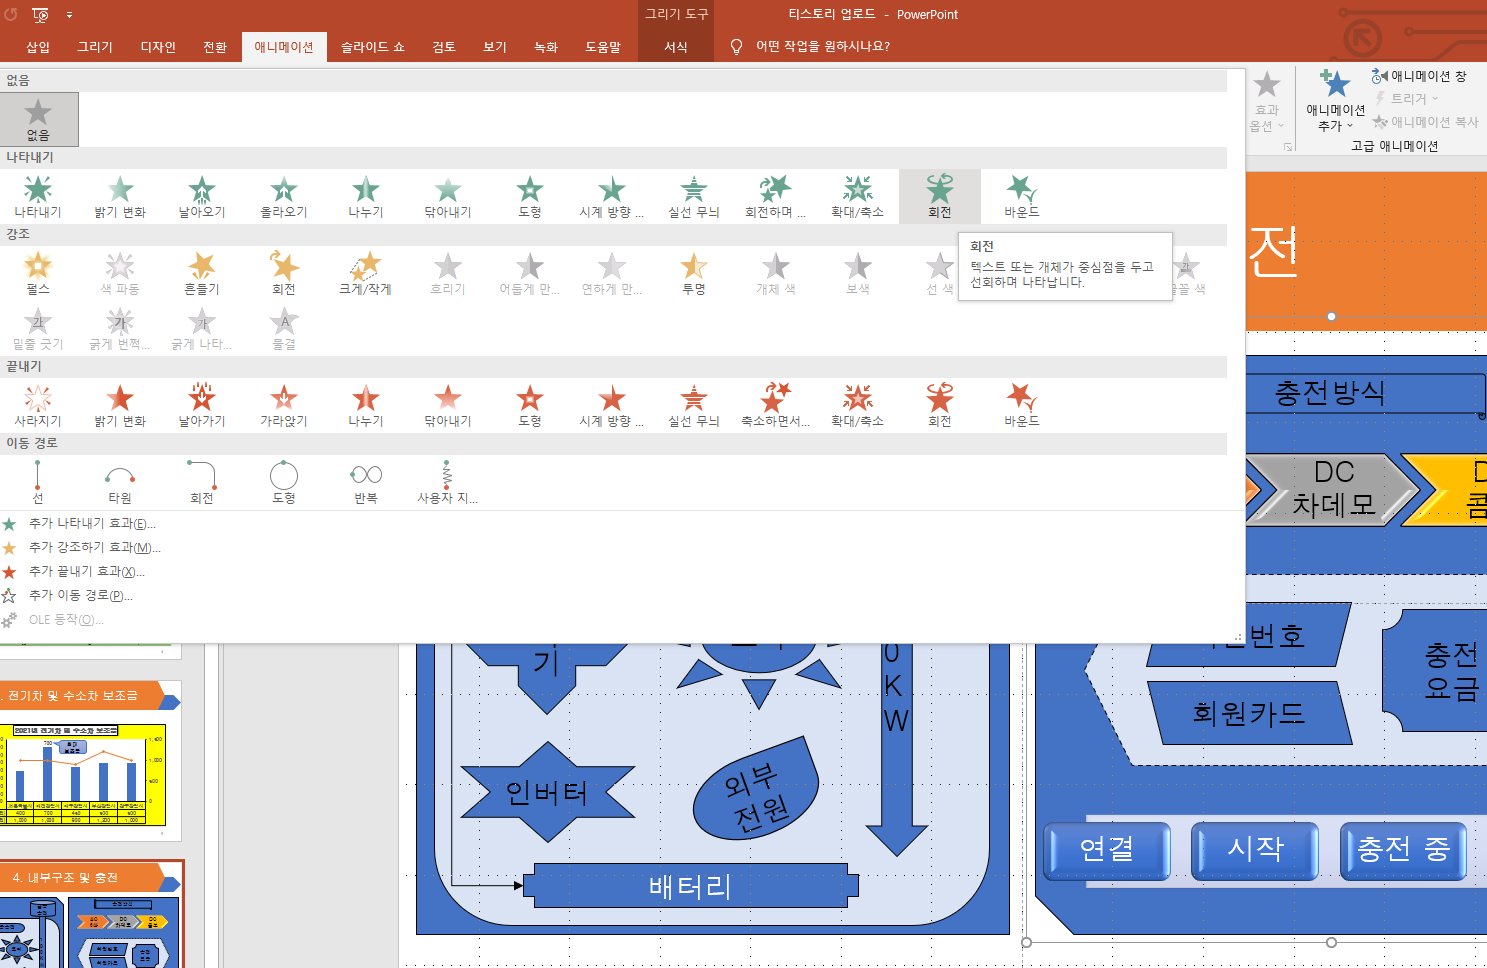The width and height of the screenshot is (1487, 968).
Task: Apply the entrance 확대/축소 effect
Action: [858, 196]
